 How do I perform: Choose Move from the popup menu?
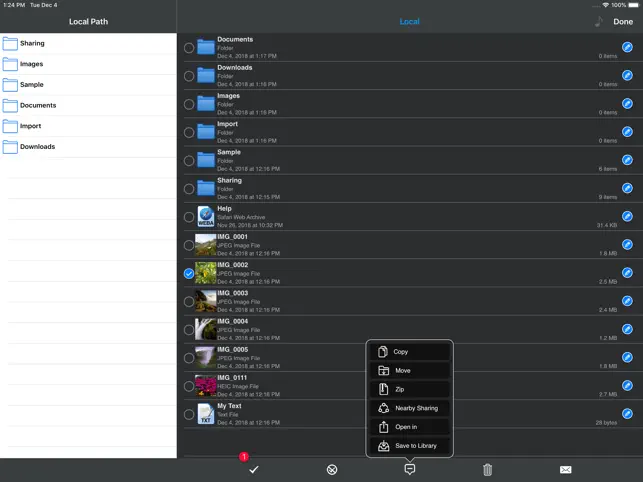[409, 370]
